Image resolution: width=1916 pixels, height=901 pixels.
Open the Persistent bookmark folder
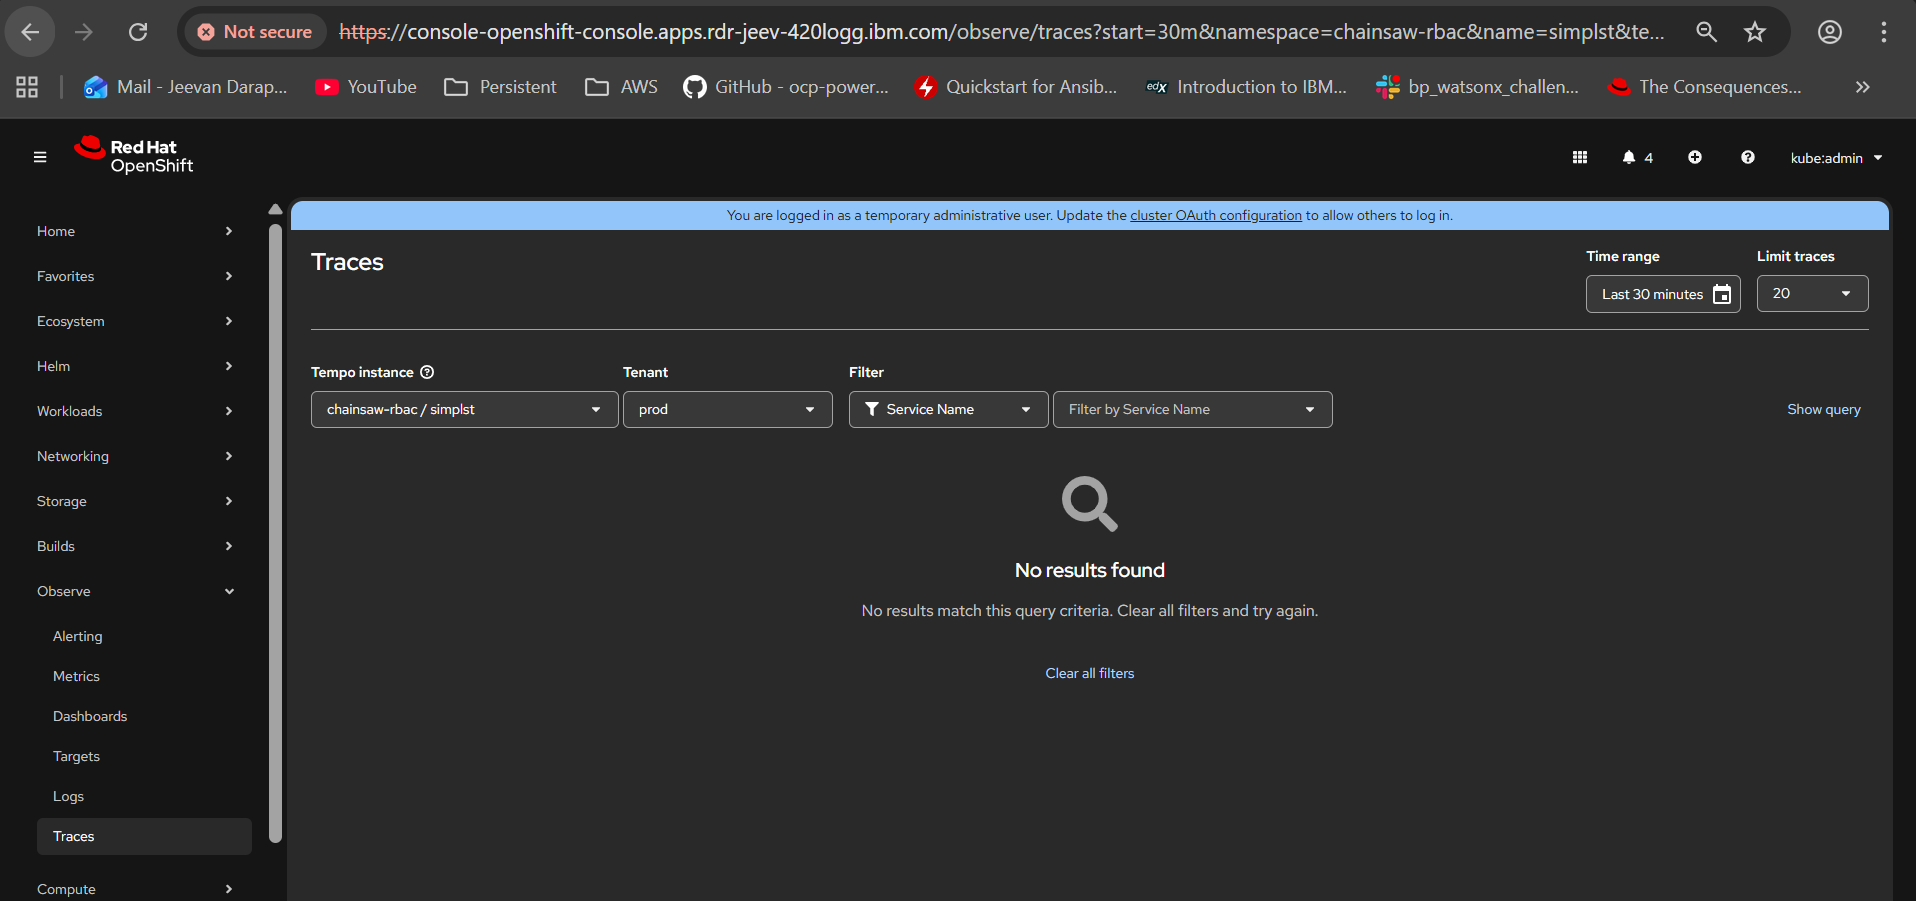[x=500, y=87]
